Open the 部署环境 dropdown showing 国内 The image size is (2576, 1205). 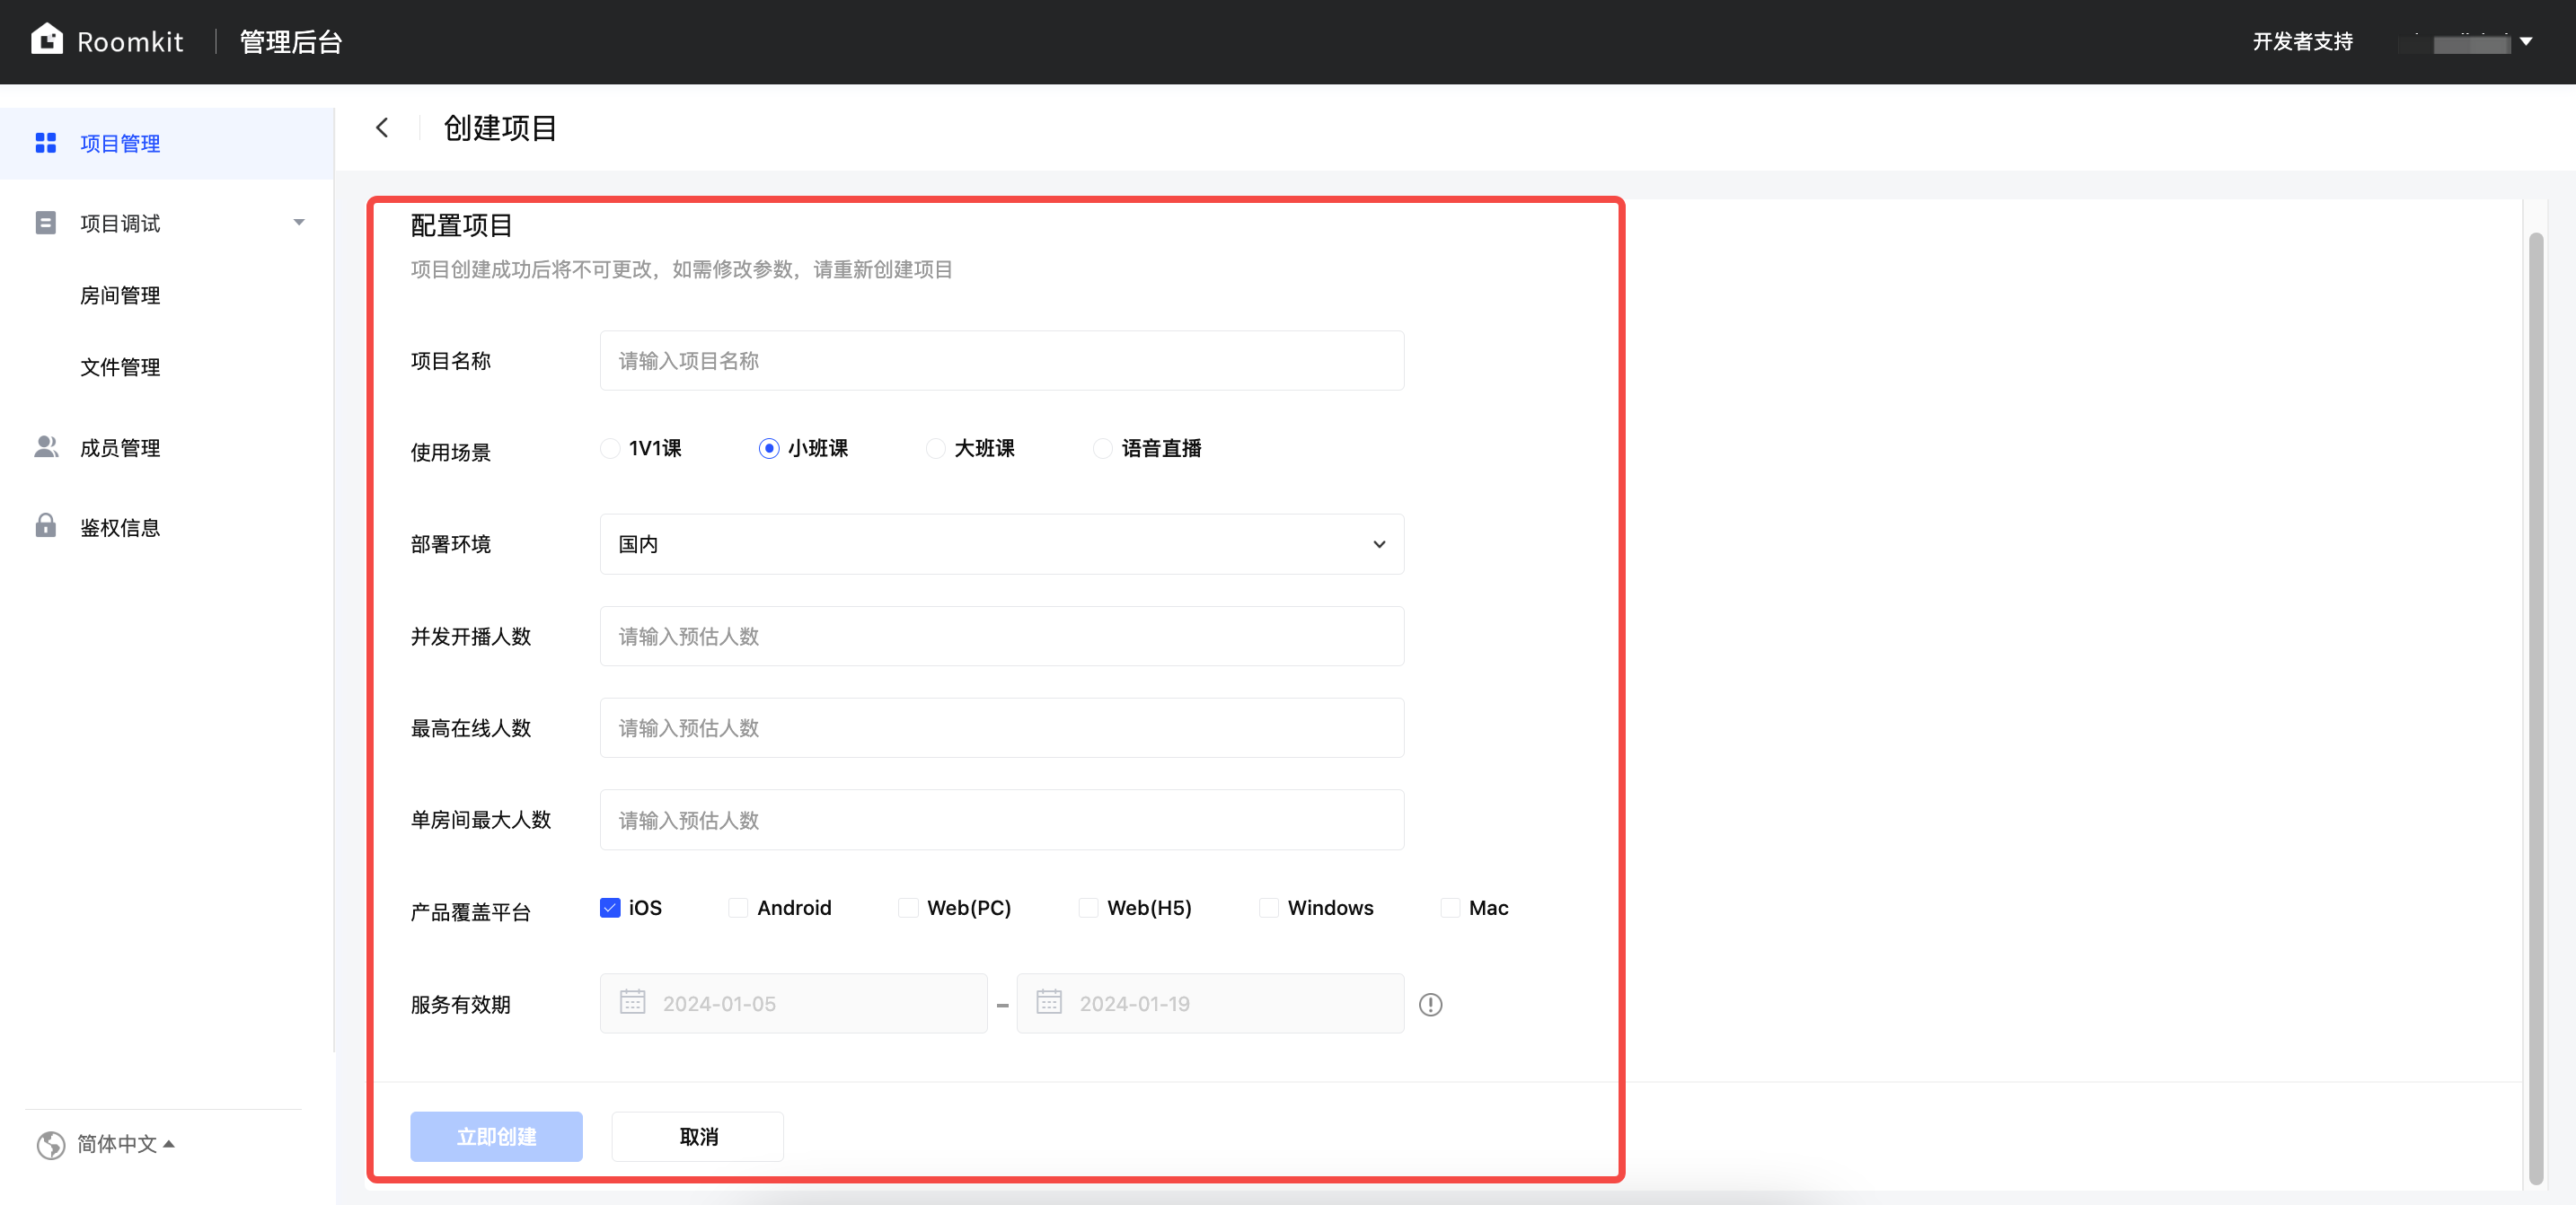tap(1001, 544)
